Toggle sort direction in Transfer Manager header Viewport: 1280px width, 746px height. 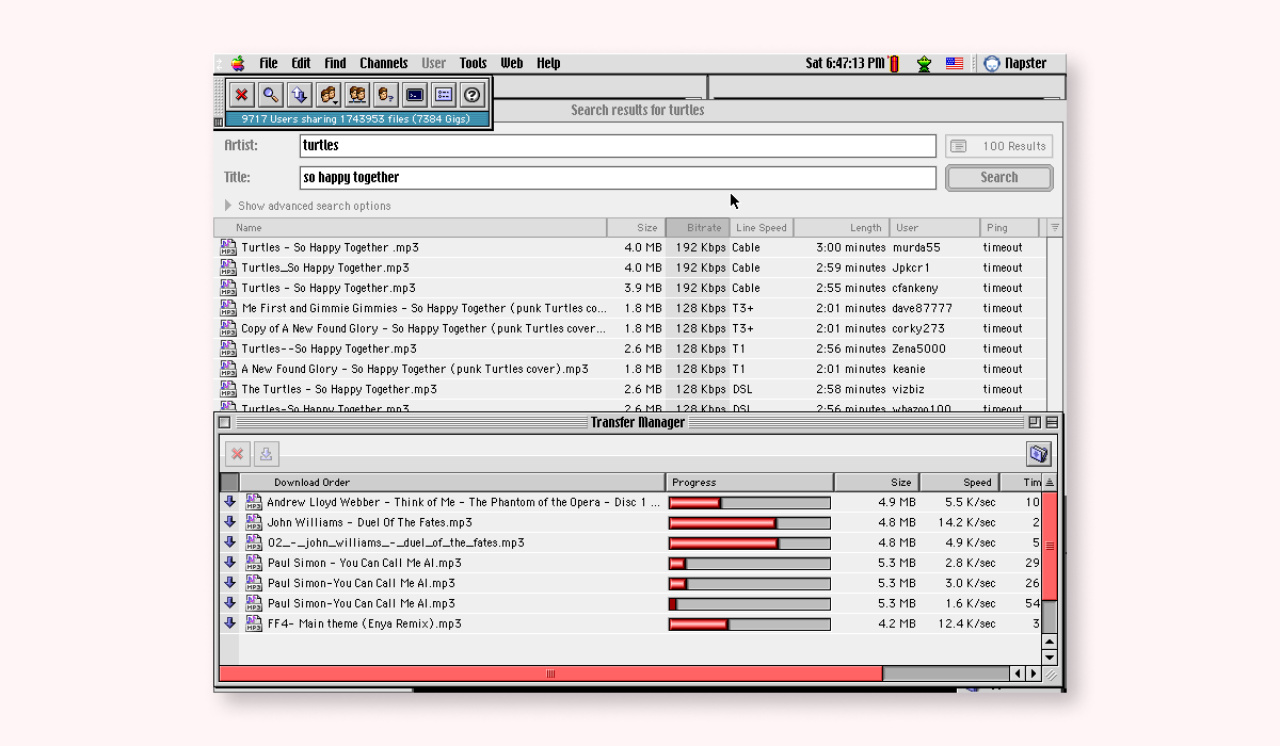point(1049,483)
